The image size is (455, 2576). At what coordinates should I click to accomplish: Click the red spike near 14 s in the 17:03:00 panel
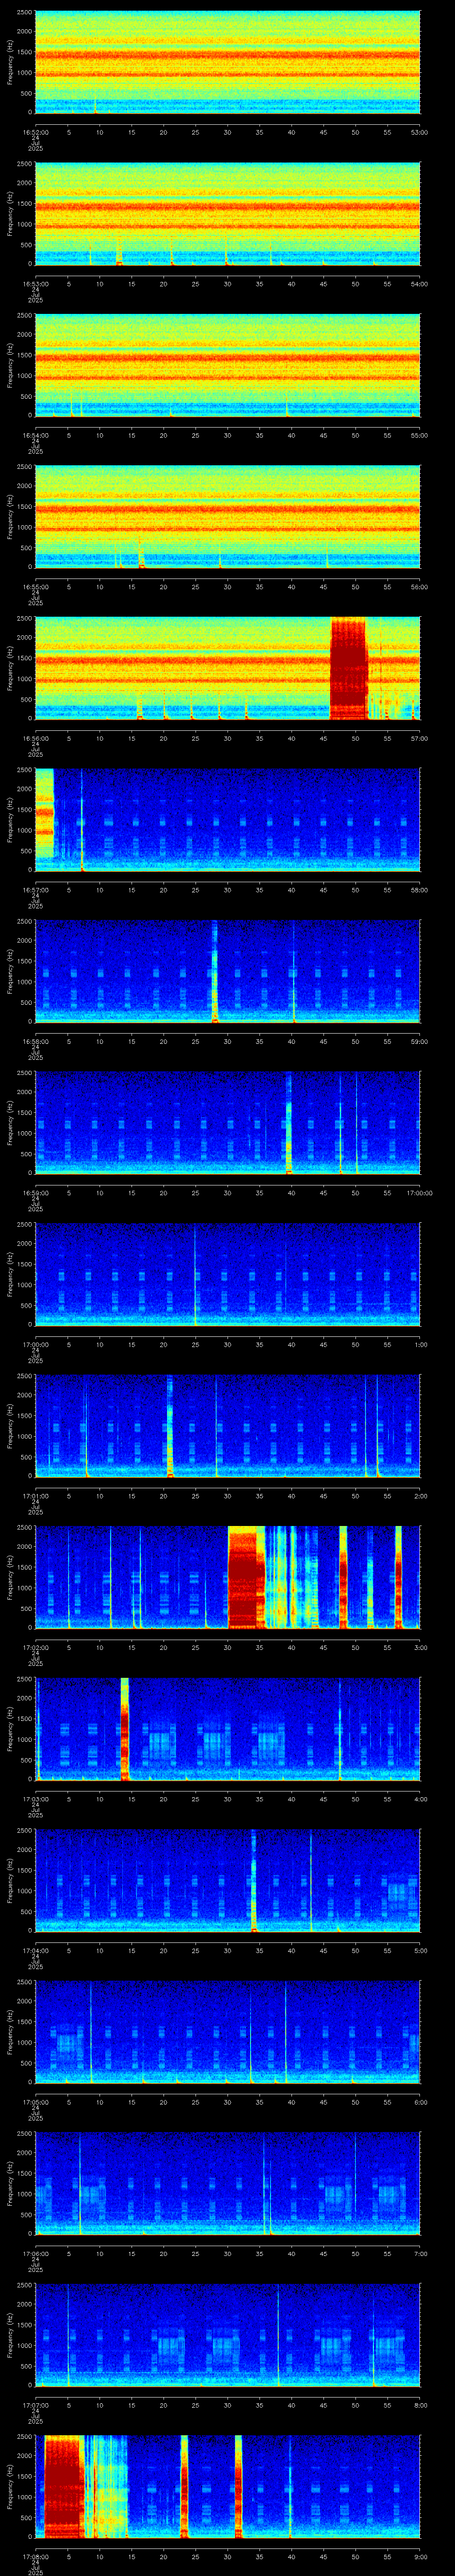click(125, 1729)
